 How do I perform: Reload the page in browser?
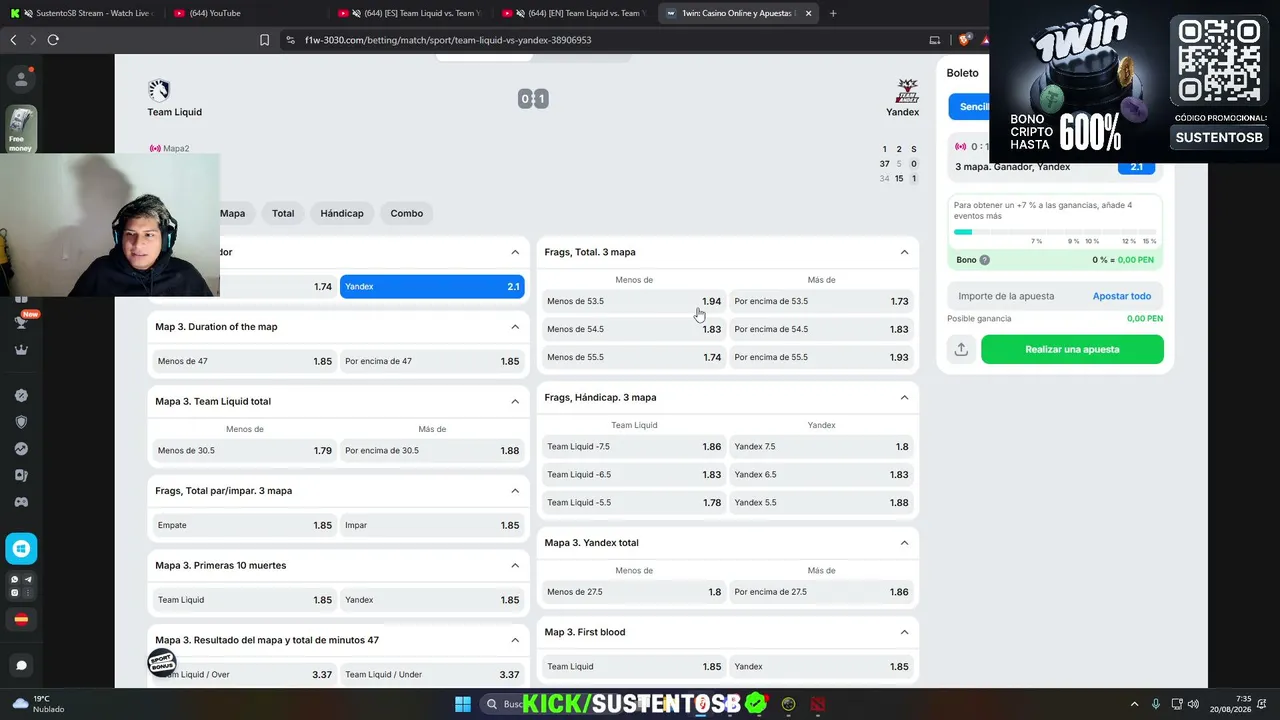(x=53, y=40)
